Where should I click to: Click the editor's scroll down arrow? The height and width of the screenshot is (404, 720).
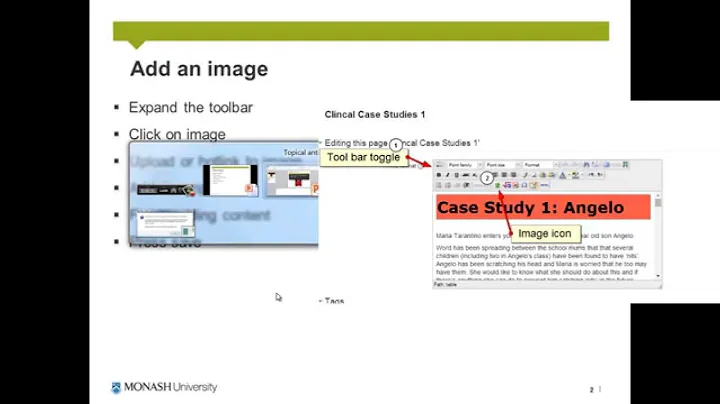[658, 276]
